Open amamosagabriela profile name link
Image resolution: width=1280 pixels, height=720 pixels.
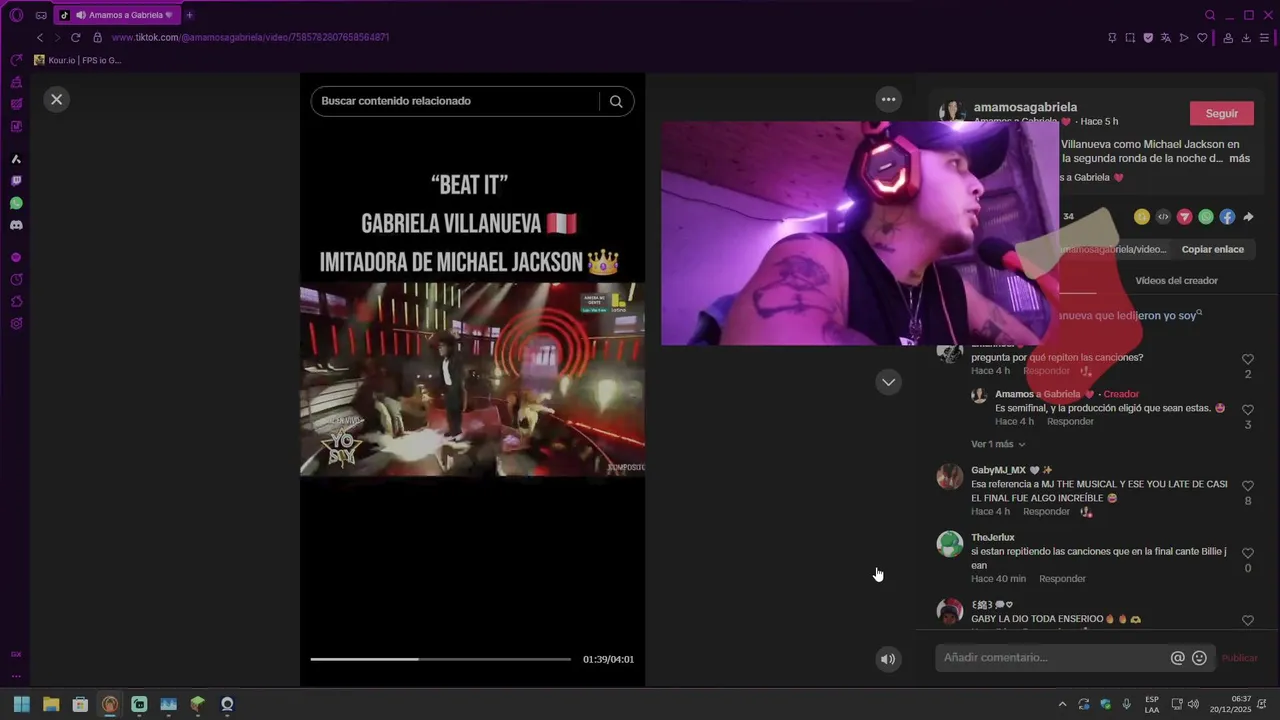(1025, 107)
